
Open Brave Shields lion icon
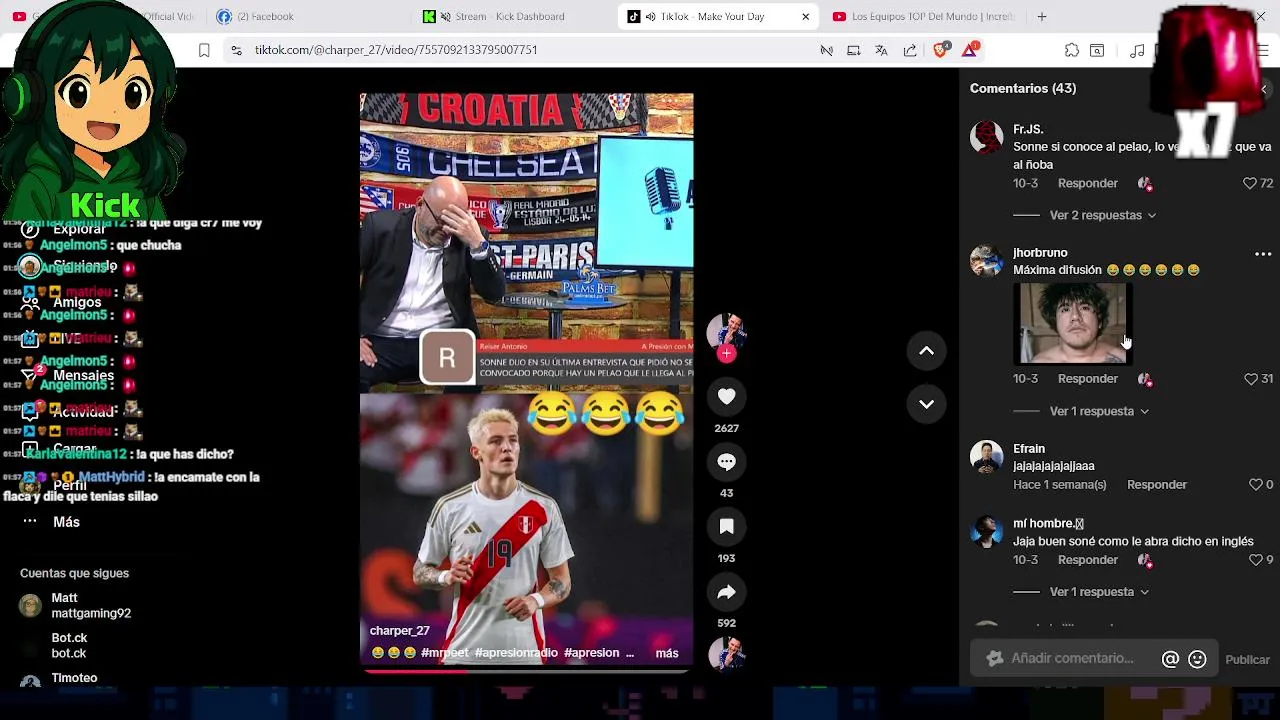click(941, 50)
